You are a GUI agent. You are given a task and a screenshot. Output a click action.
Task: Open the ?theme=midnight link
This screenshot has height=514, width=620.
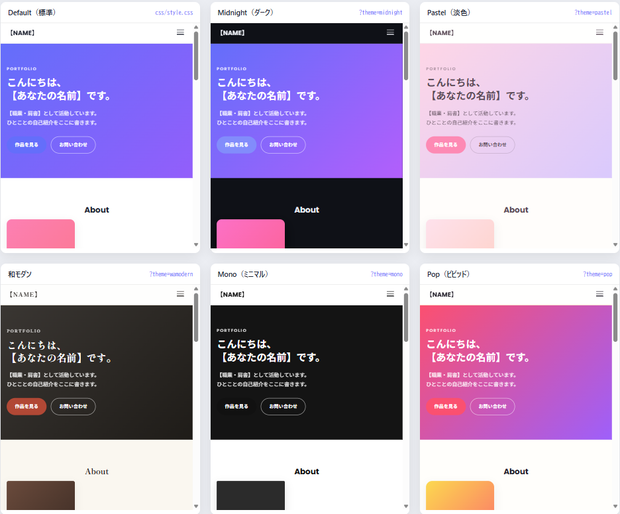point(380,13)
